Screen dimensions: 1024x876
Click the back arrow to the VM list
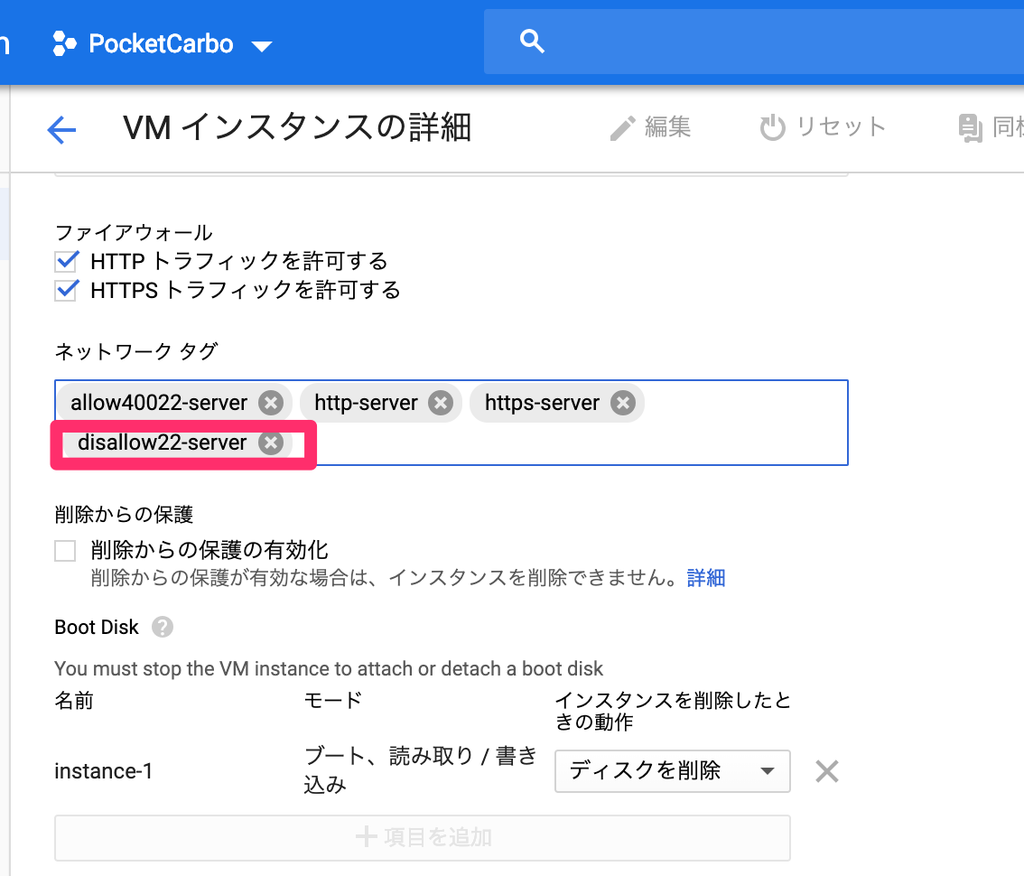(62, 129)
